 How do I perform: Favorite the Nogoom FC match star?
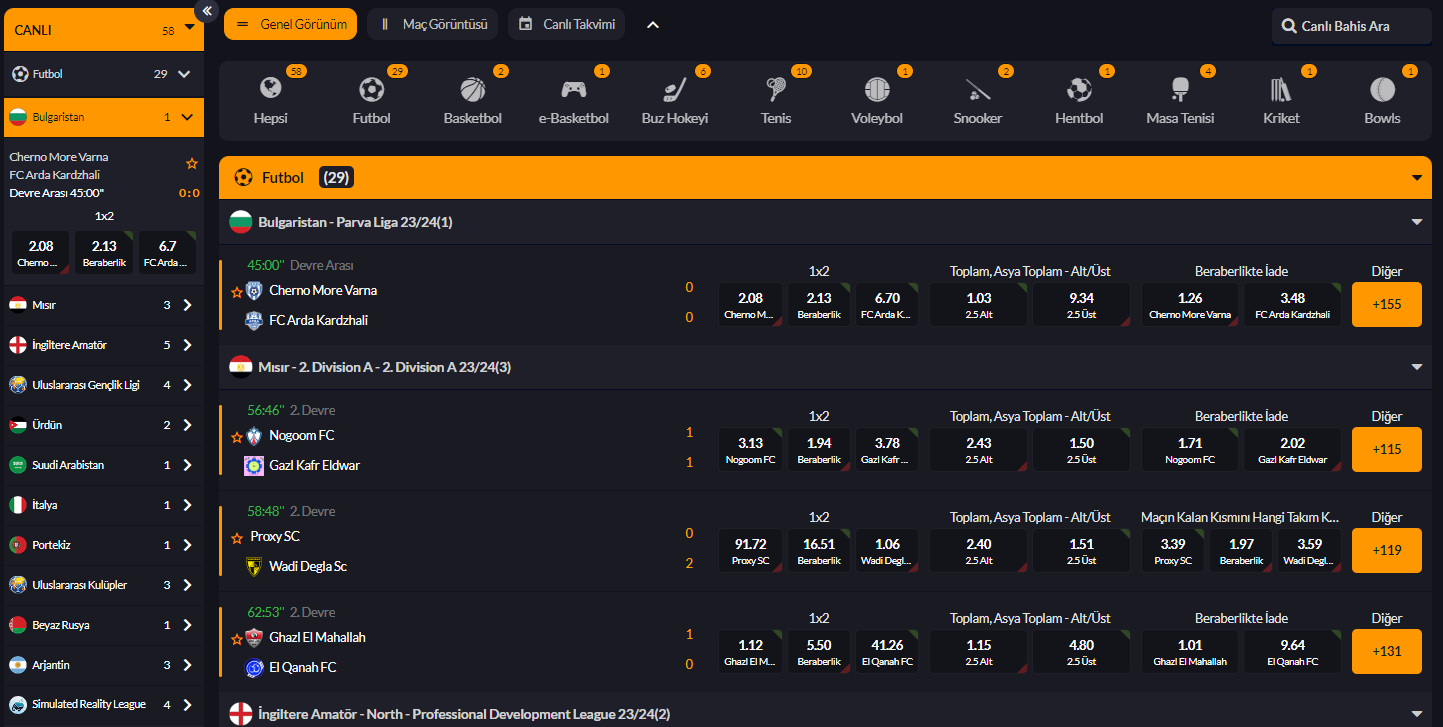[237, 437]
